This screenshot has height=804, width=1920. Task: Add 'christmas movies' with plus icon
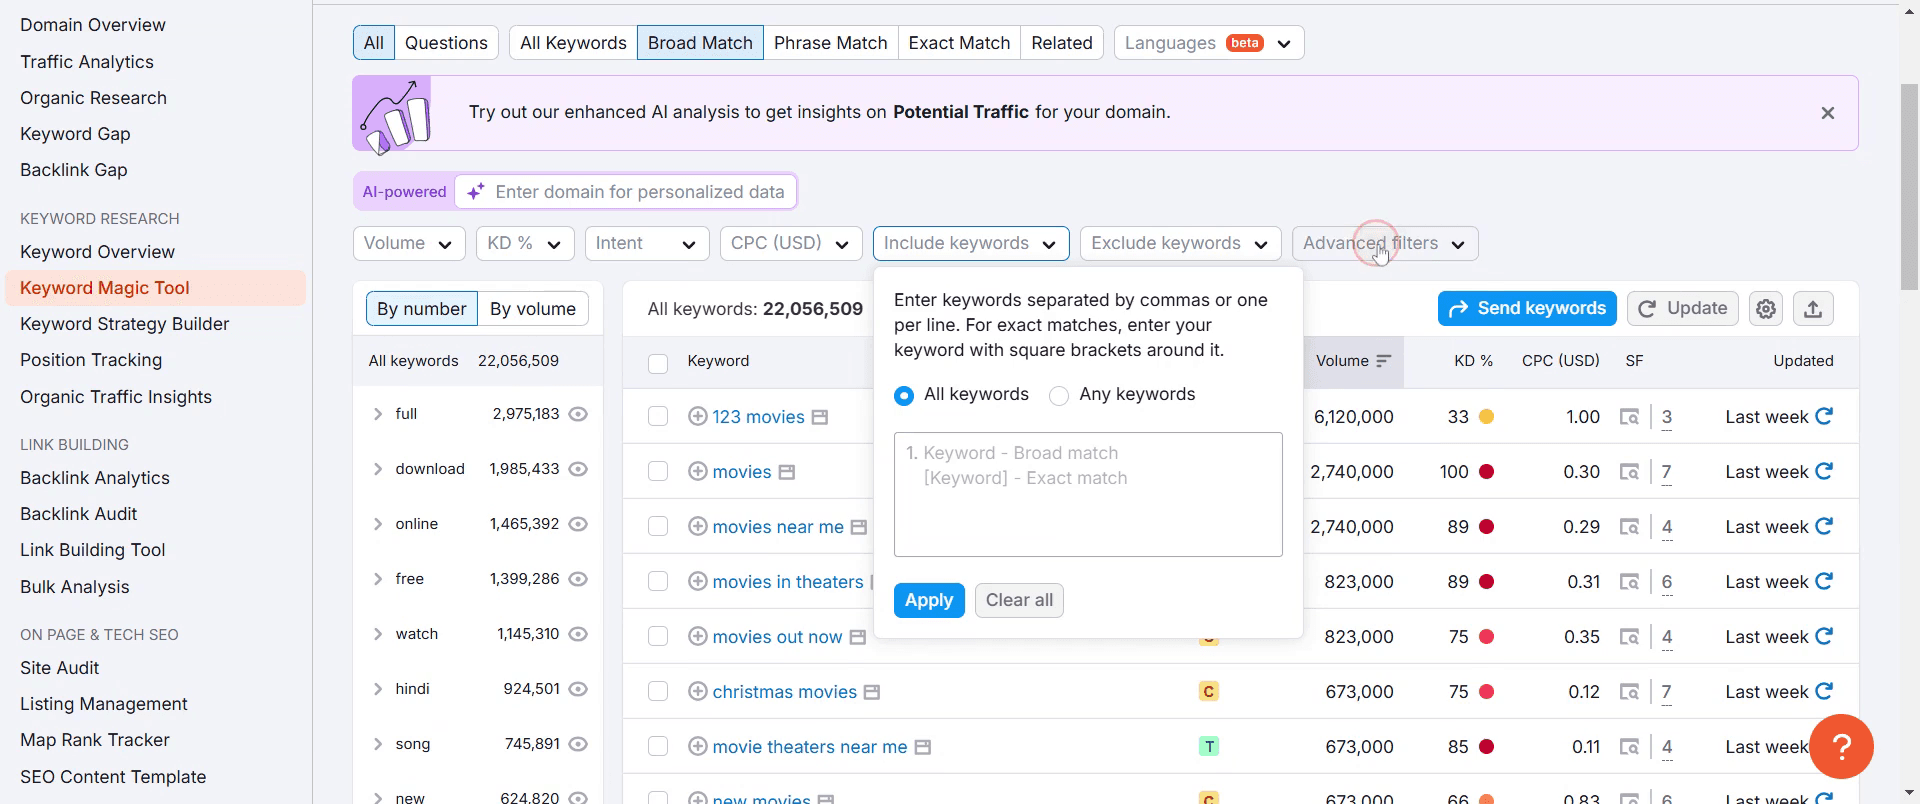(698, 691)
